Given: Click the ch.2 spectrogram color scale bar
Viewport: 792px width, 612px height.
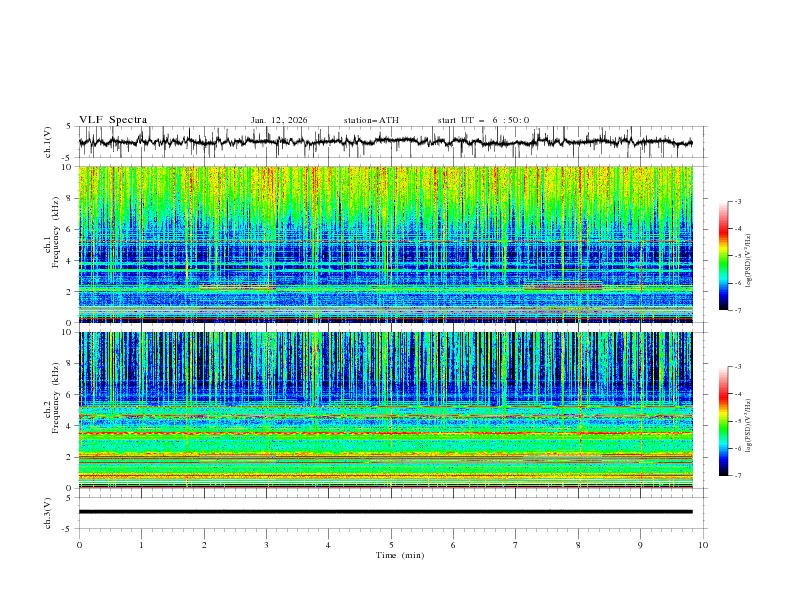Looking at the screenshot, I should click(723, 421).
